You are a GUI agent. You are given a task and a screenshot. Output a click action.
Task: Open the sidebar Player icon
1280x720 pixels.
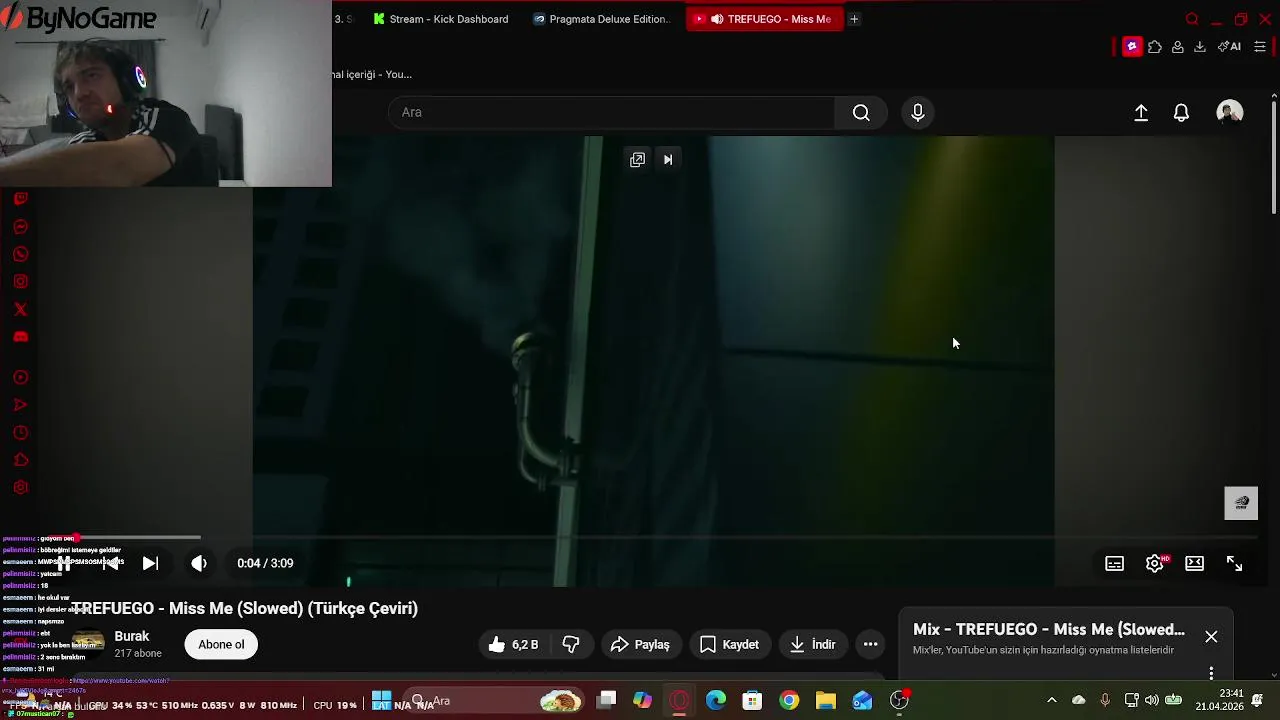(20, 377)
